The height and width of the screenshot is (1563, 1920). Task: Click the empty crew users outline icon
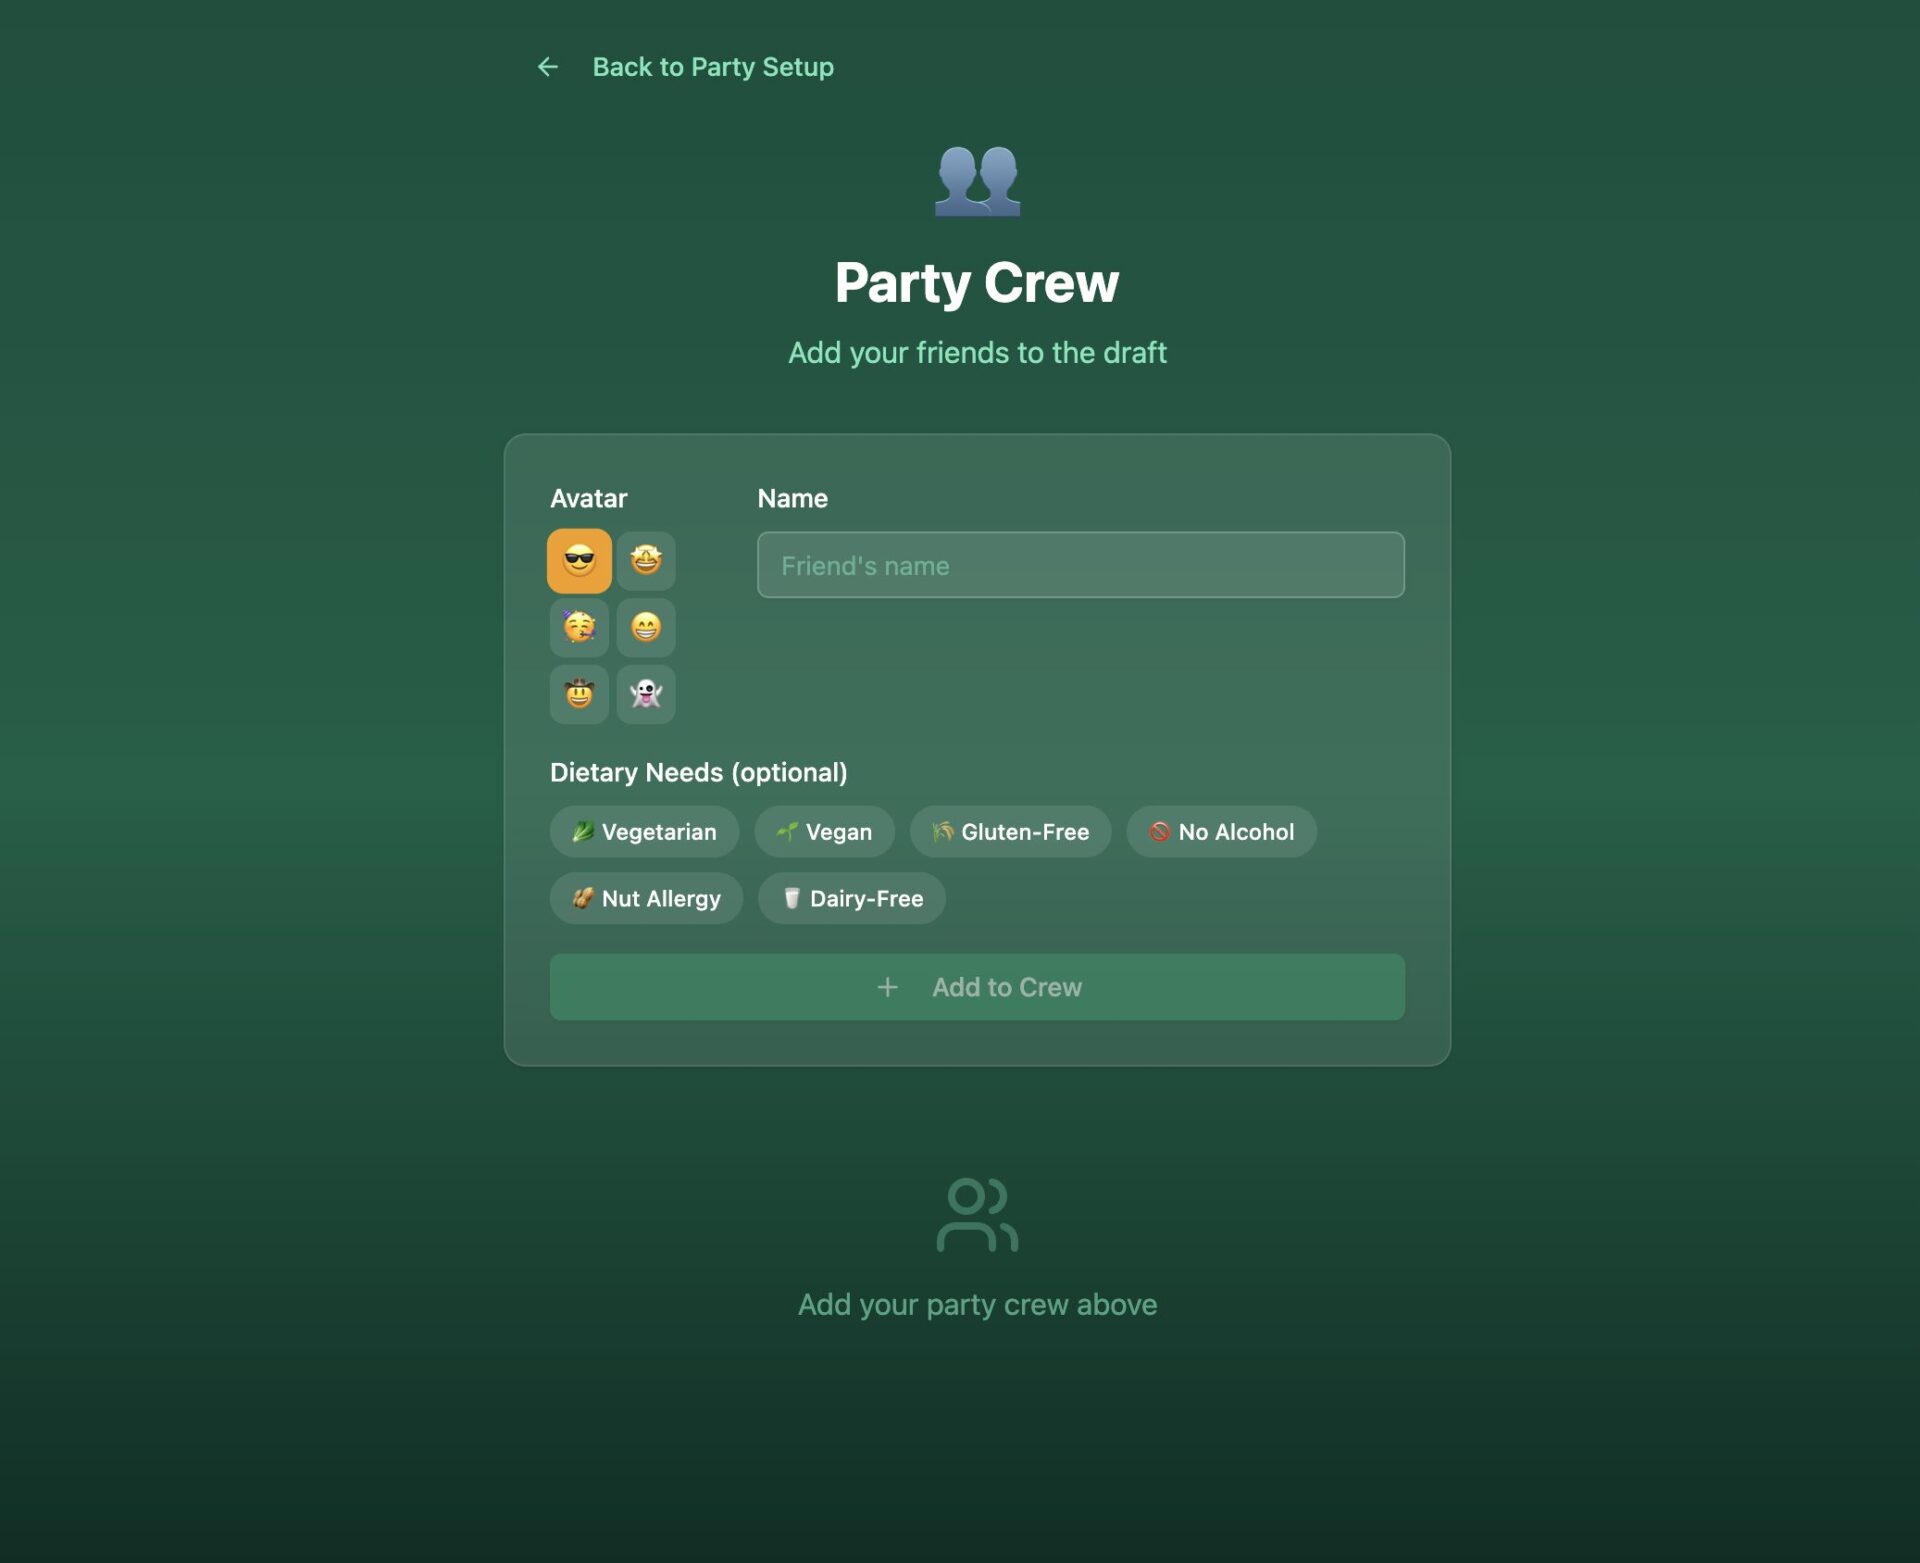pyautogui.click(x=977, y=1215)
